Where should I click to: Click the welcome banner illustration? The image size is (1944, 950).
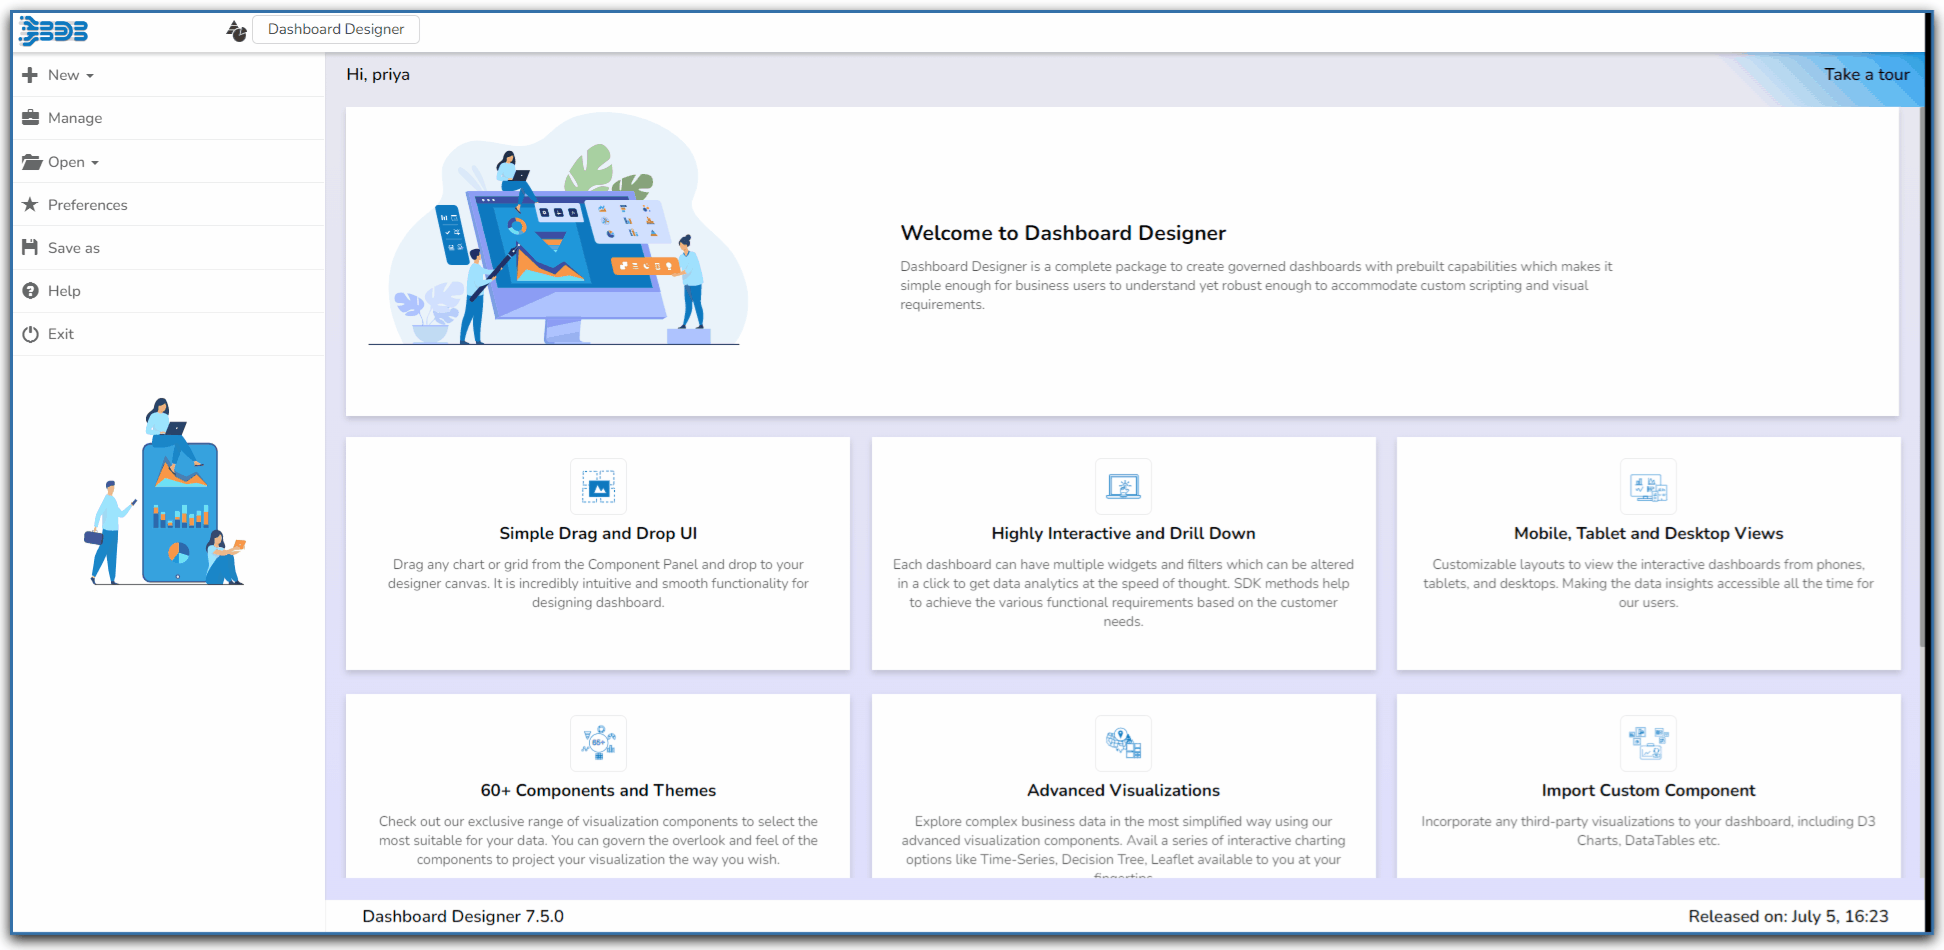coord(560,235)
